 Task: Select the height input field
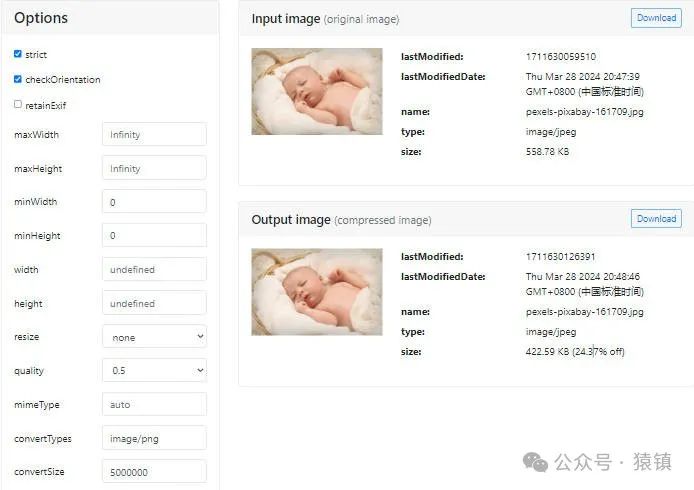click(x=154, y=303)
